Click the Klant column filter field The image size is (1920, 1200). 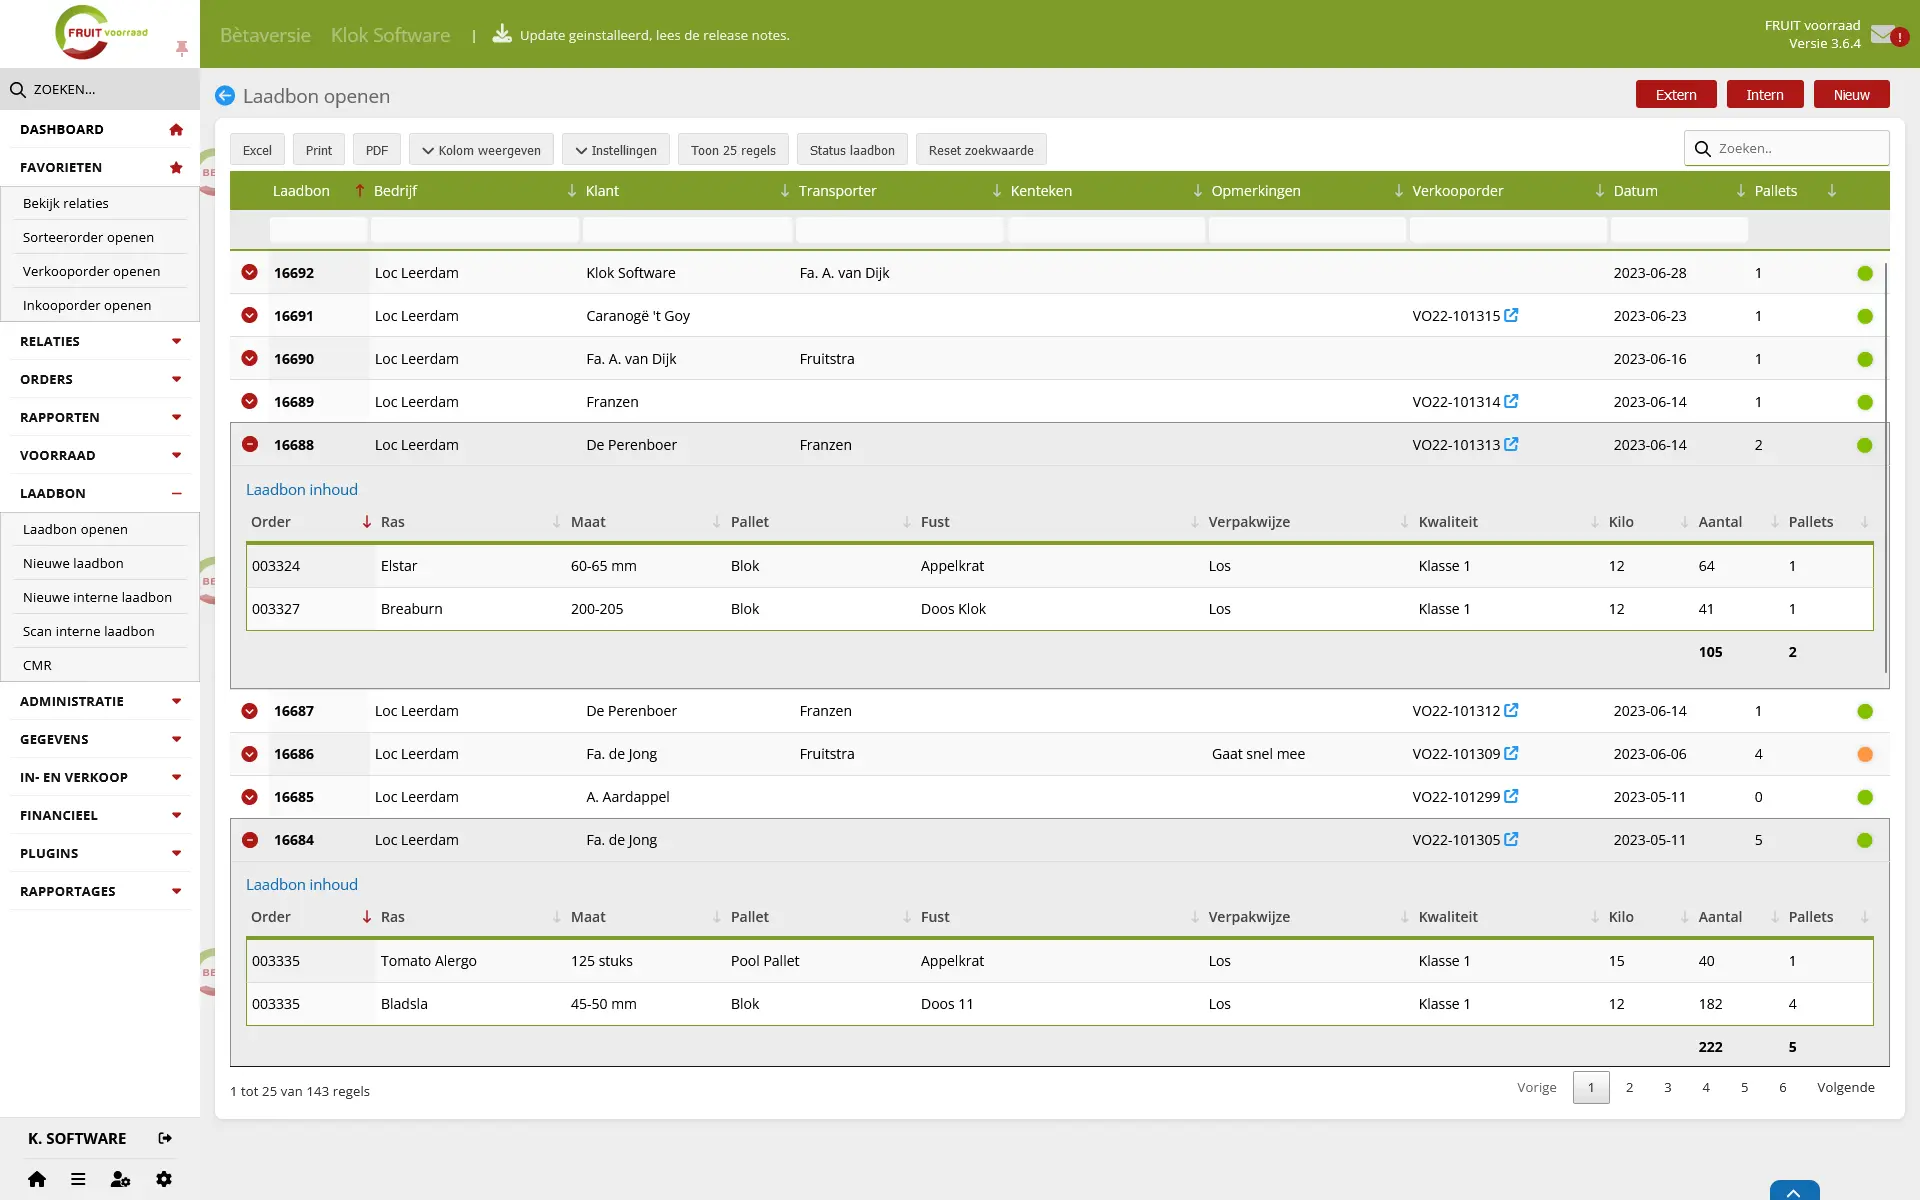click(x=687, y=229)
